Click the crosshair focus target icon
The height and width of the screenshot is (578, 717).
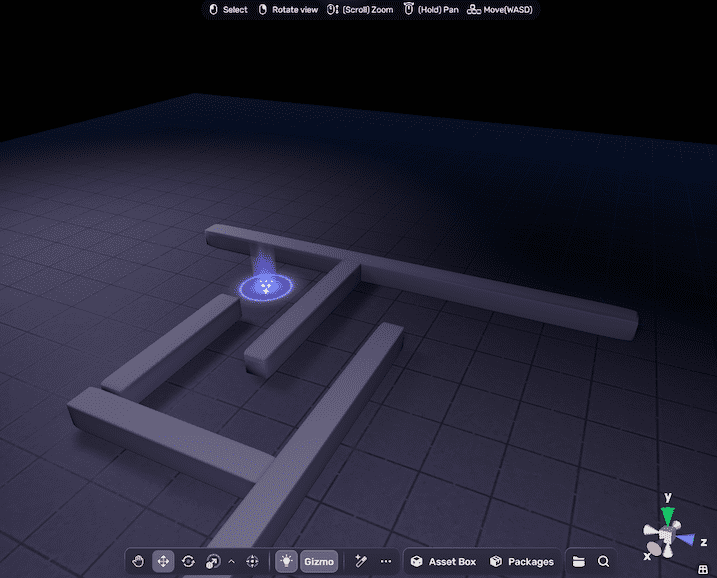252,561
